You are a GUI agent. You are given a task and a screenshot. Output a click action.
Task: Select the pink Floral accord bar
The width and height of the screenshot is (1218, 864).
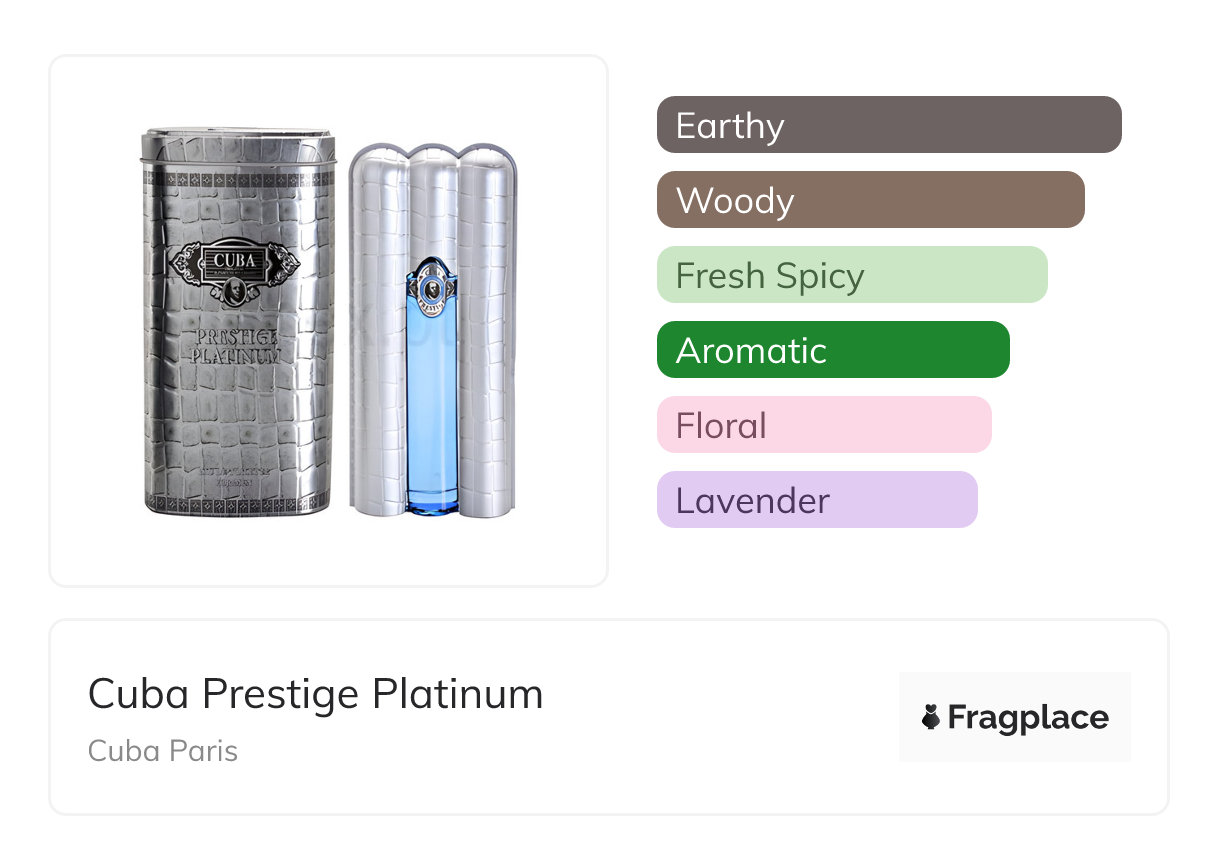pyautogui.click(x=823, y=425)
